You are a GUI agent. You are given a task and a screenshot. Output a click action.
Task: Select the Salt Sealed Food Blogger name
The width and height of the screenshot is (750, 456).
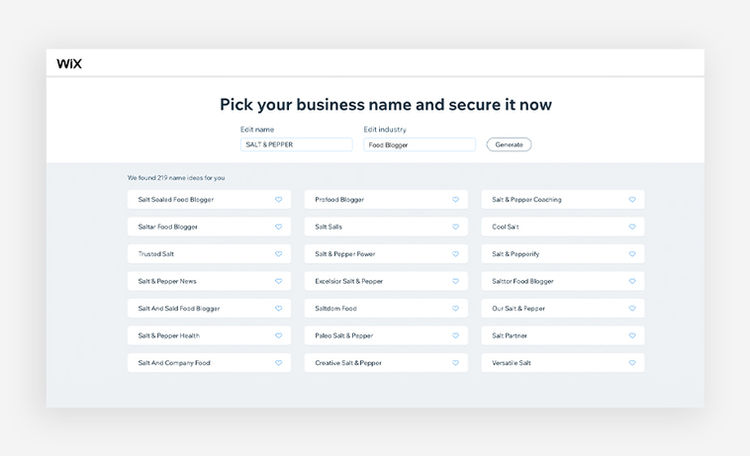pos(209,200)
